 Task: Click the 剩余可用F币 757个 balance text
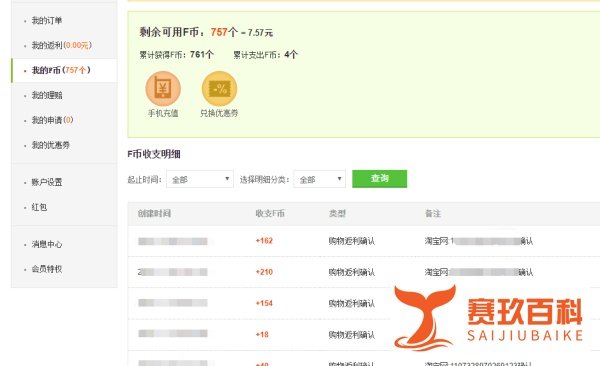(206, 33)
